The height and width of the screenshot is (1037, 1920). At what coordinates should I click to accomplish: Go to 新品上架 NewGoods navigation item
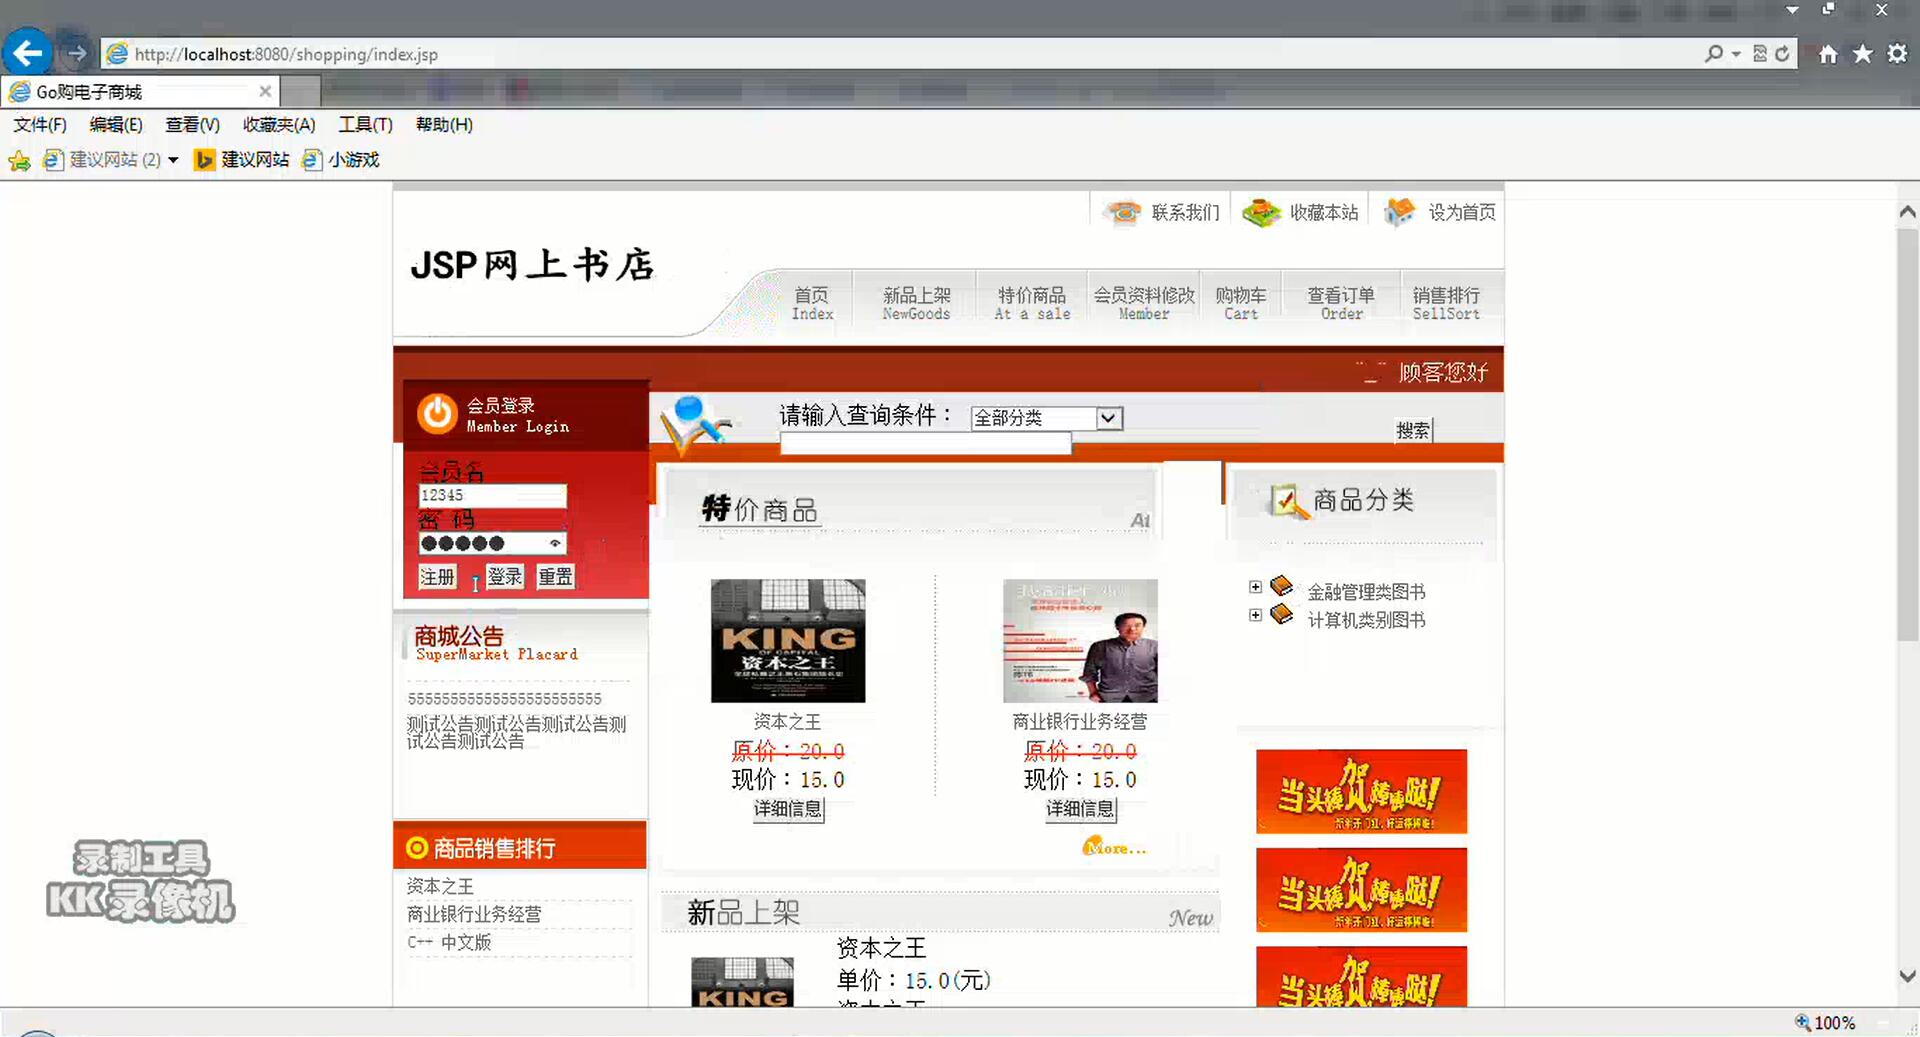pos(916,303)
